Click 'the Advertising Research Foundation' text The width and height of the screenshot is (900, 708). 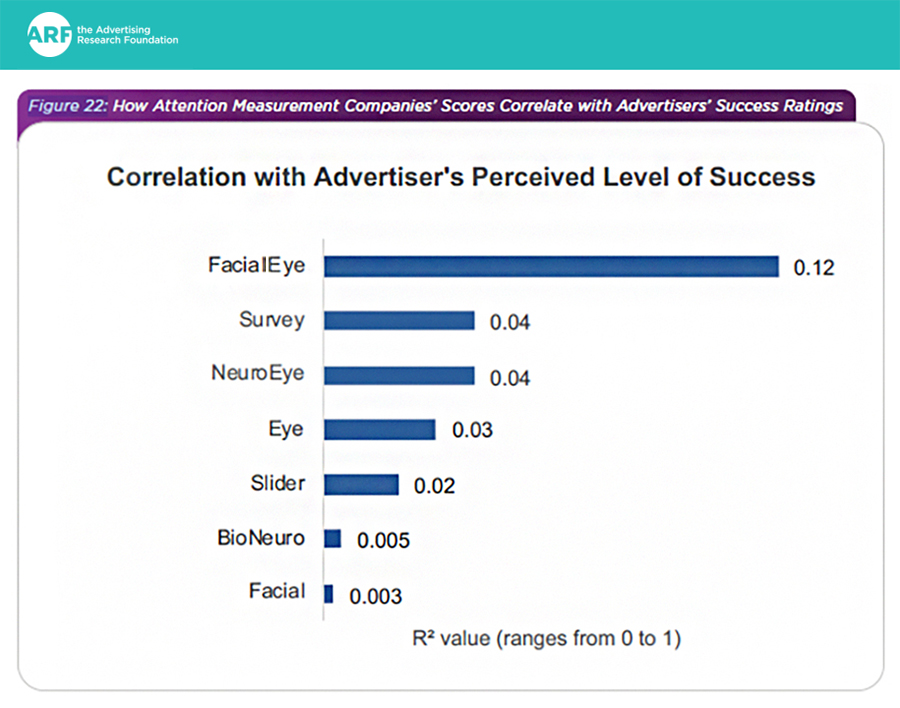(127, 35)
